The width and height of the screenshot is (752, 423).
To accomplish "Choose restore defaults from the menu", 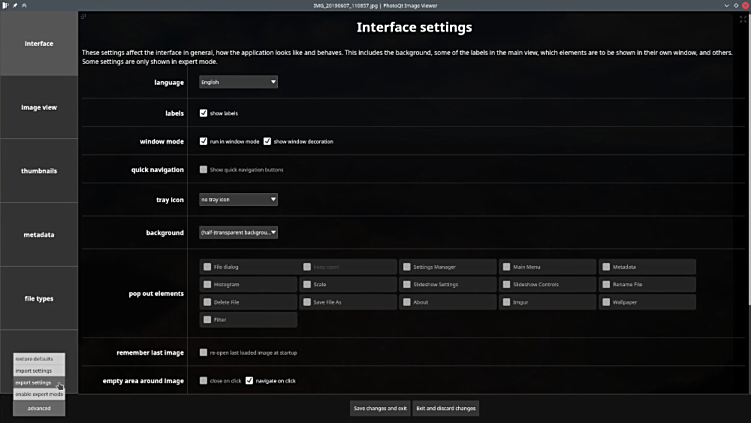I will (34, 358).
